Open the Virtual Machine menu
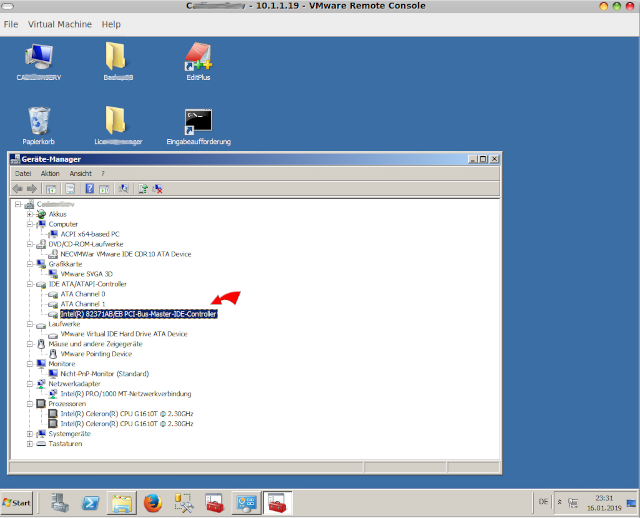640x518 pixels. pyautogui.click(x=60, y=24)
